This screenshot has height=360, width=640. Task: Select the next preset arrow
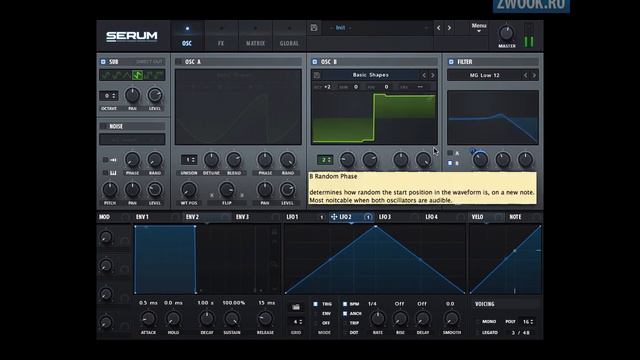[x=449, y=28]
